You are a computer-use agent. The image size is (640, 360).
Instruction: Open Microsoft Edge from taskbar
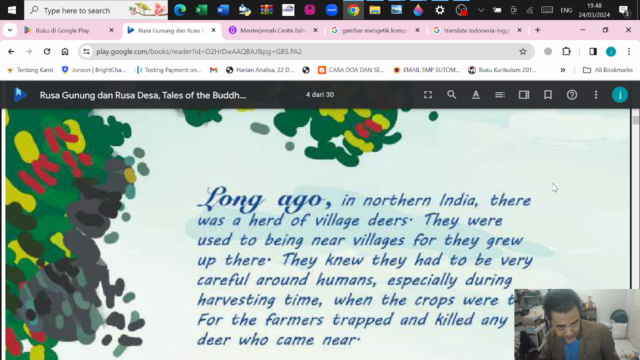[180, 10]
